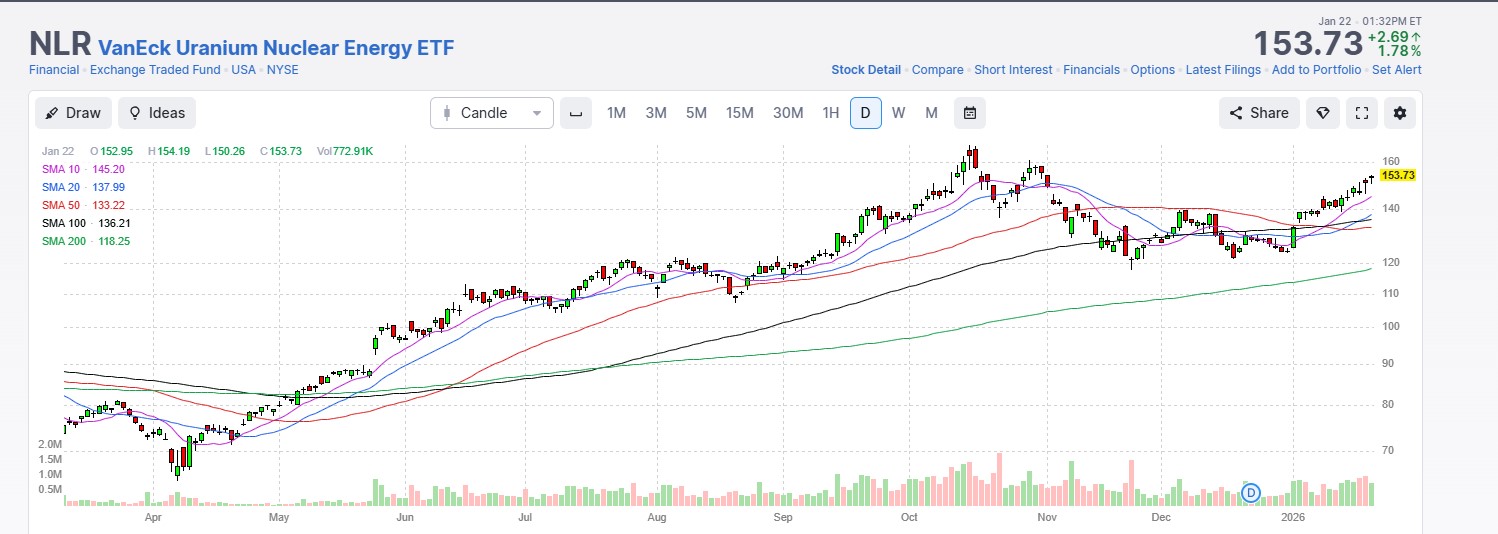This screenshot has width=1498, height=534.
Task: Open the Short Interest link
Action: tap(1013, 70)
